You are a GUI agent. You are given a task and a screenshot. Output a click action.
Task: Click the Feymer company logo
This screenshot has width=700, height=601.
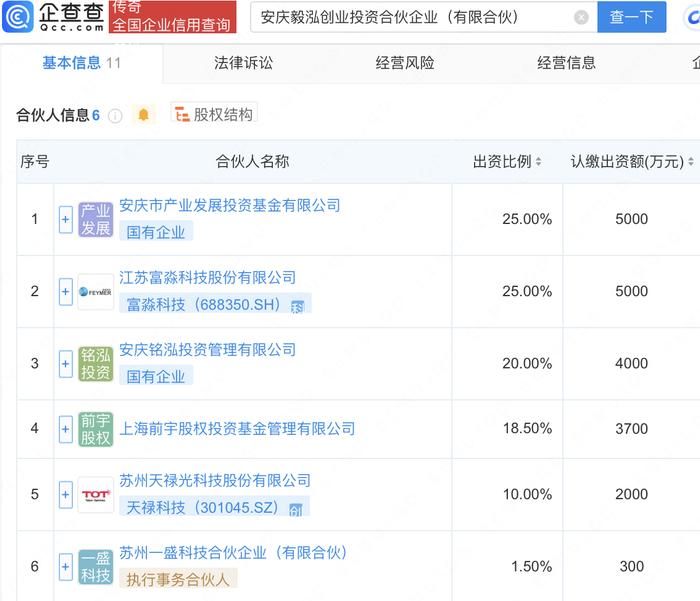click(x=96, y=292)
